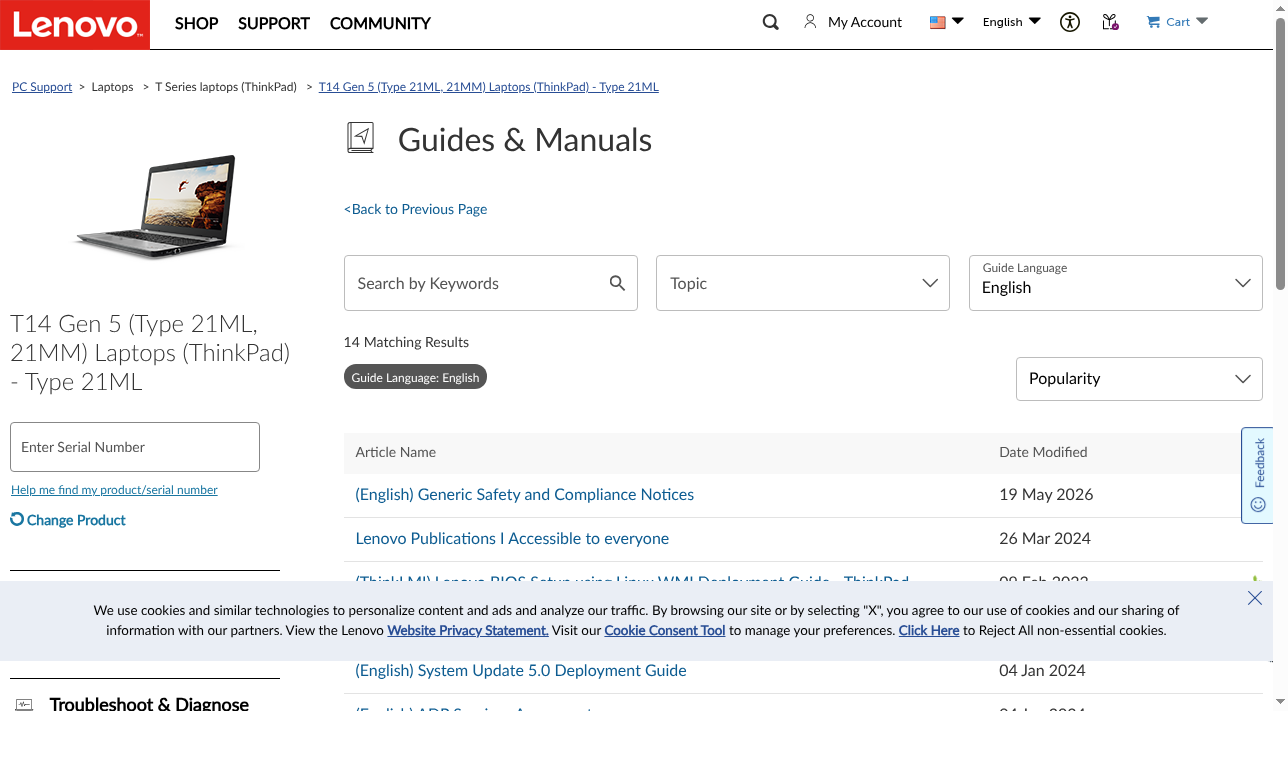This screenshot has width=1288, height=763.
Task: Click the Date Modified column header
Action: point(1043,452)
